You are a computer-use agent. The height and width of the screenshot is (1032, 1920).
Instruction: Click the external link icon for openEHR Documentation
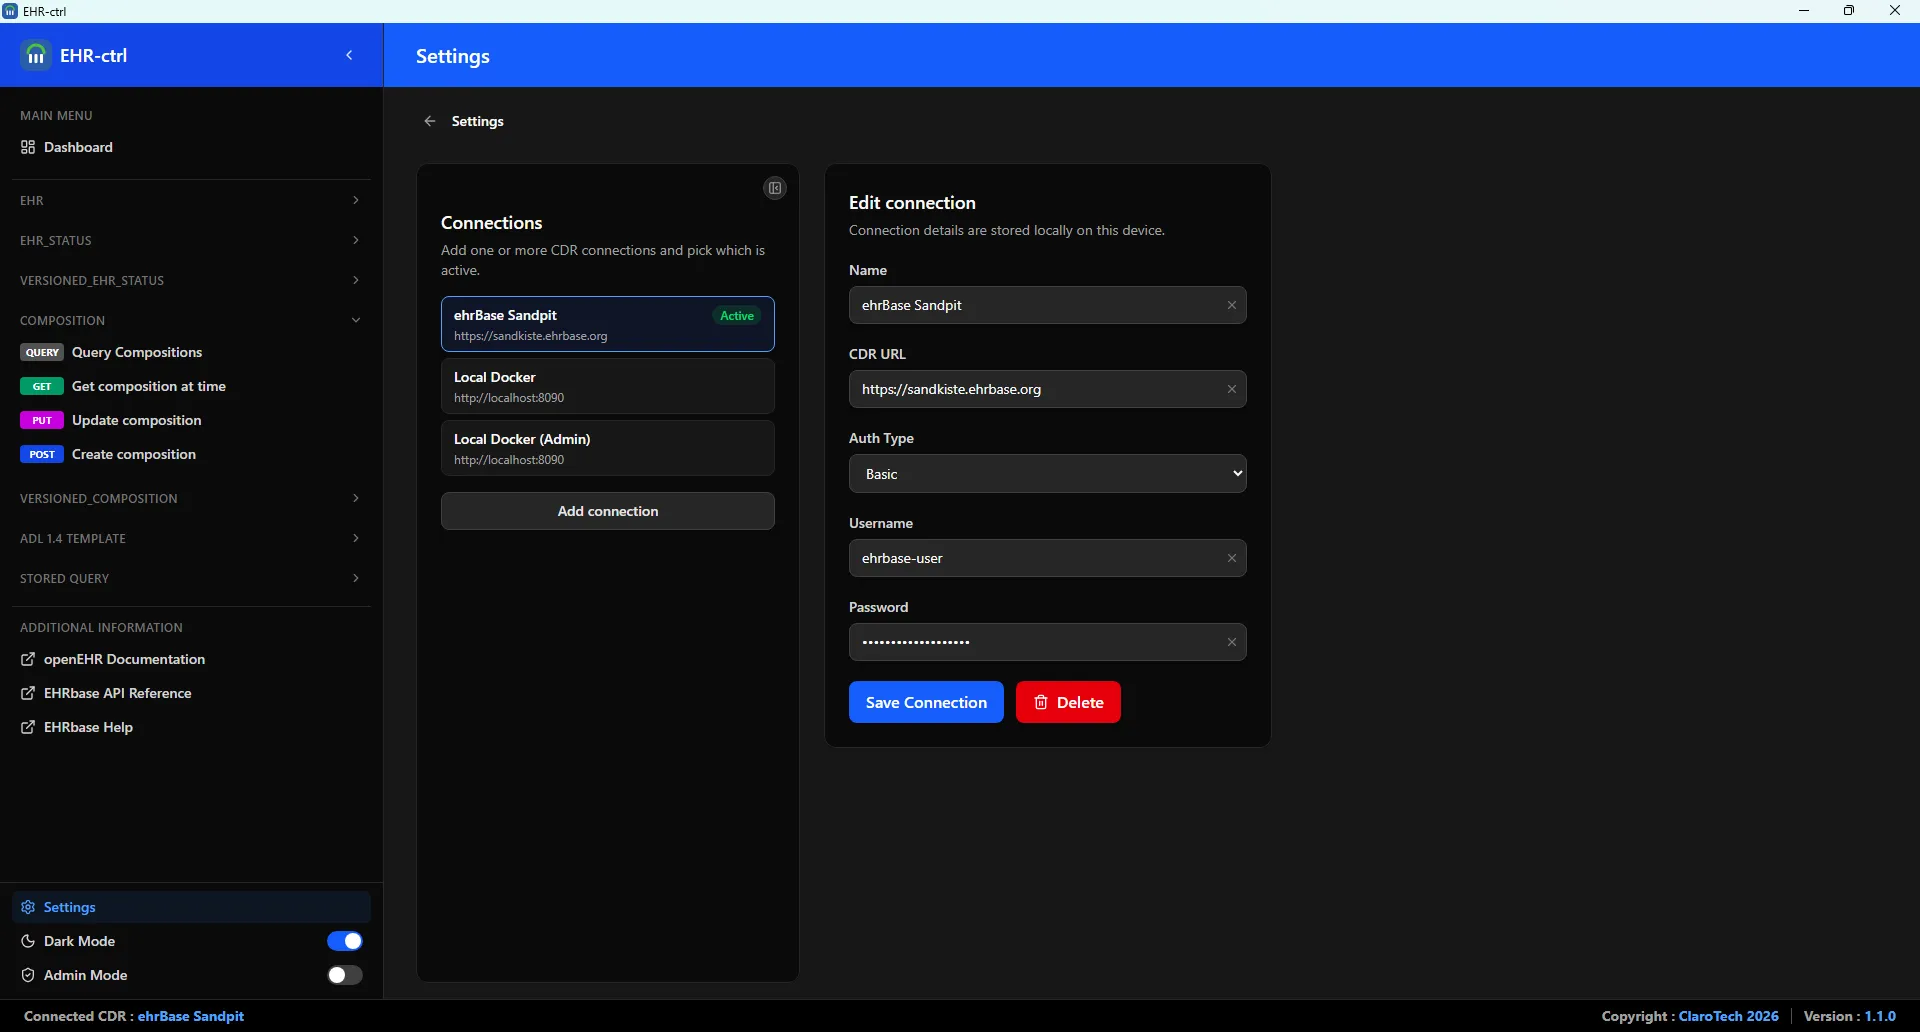point(28,659)
